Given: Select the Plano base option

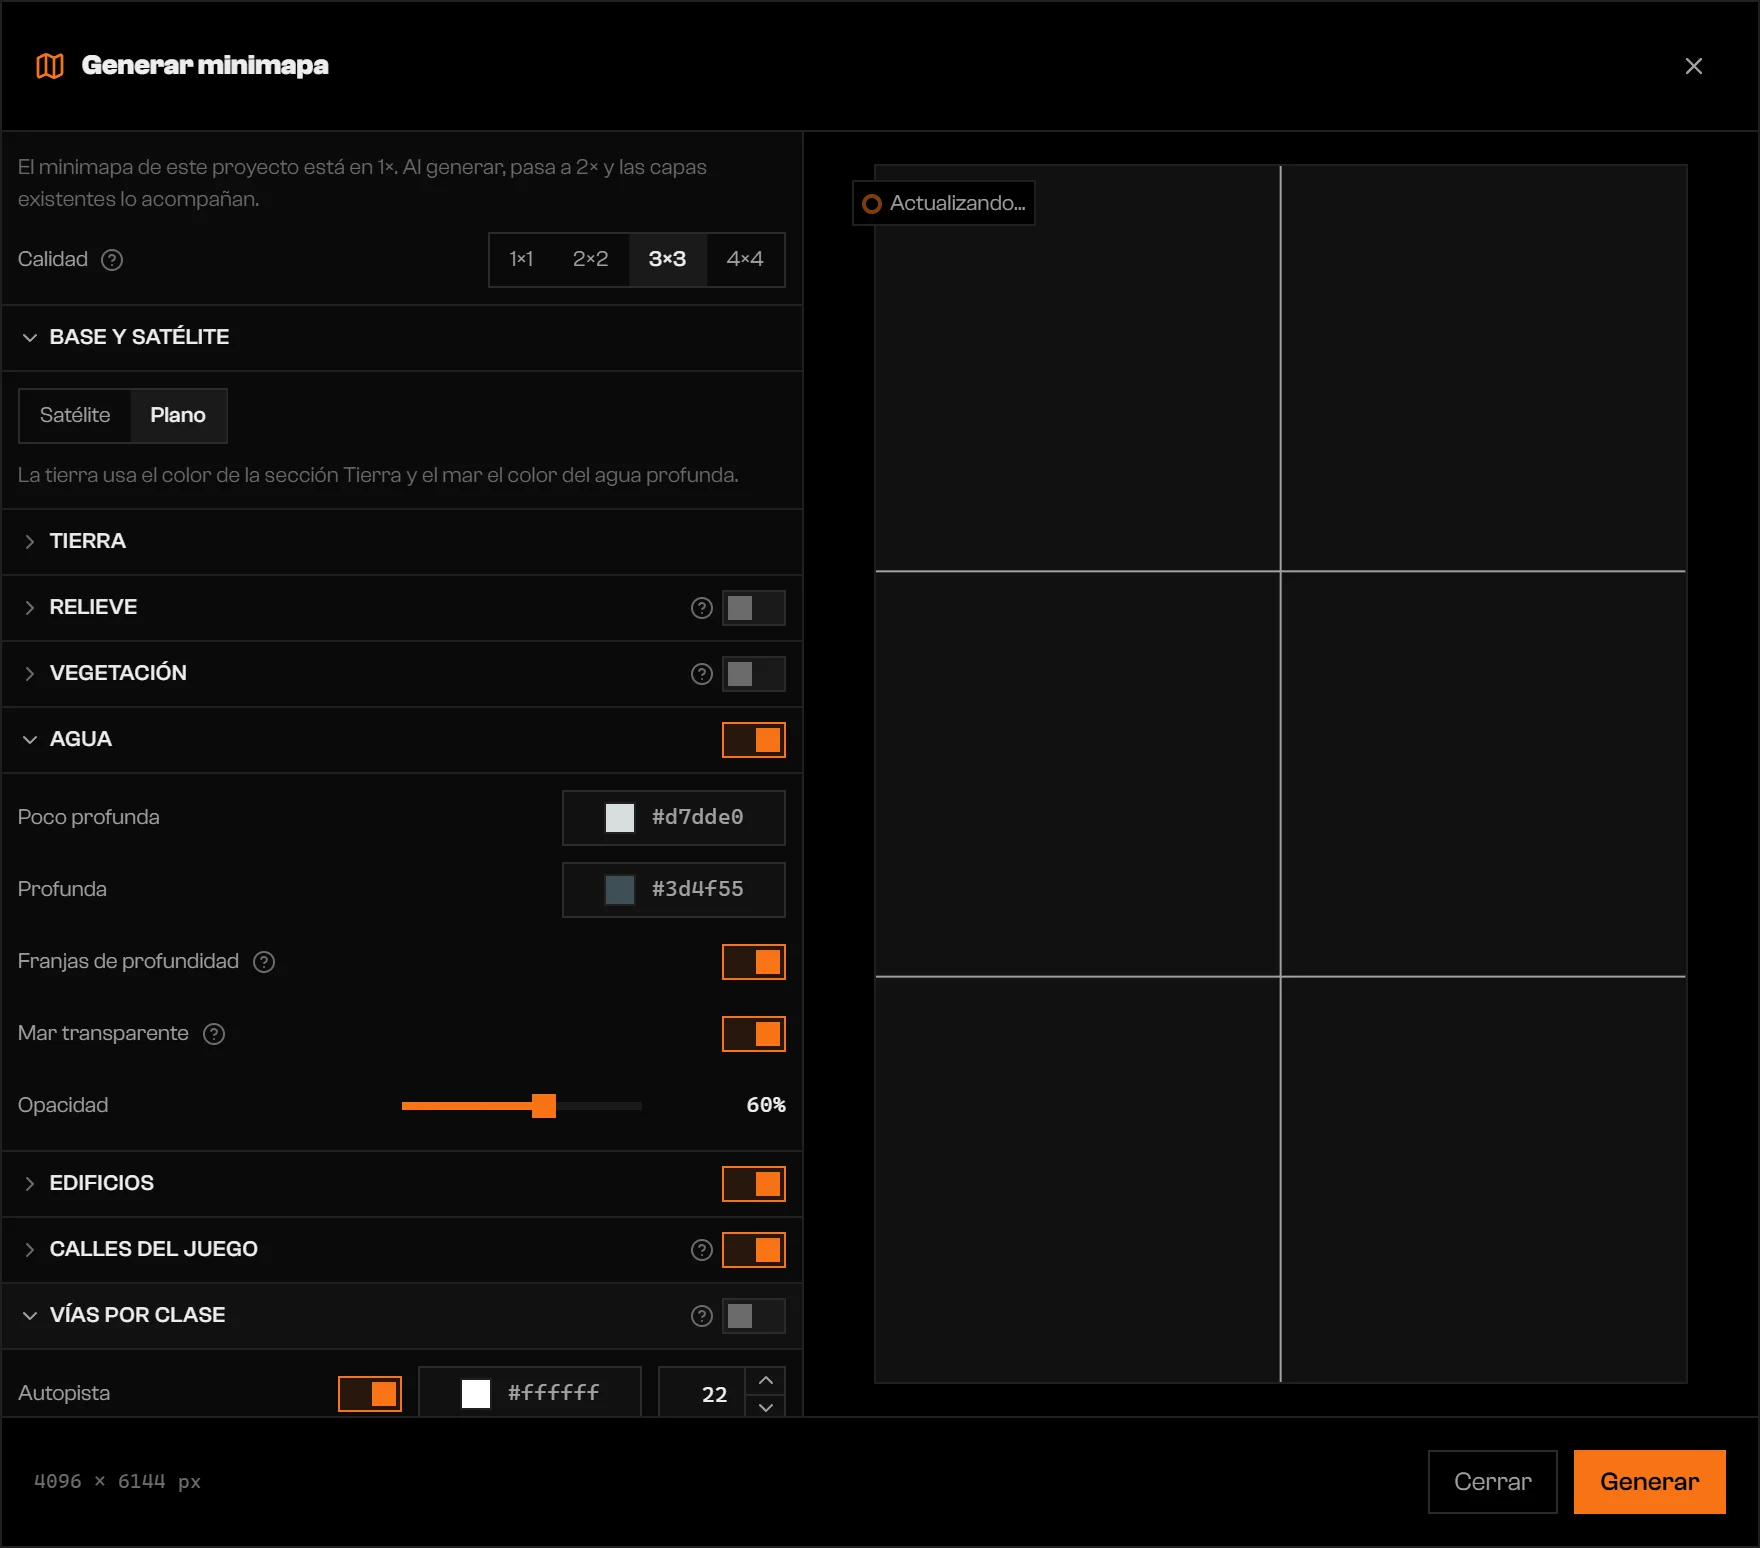Looking at the screenshot, I should pyautogui.click(x=178, y=416).
